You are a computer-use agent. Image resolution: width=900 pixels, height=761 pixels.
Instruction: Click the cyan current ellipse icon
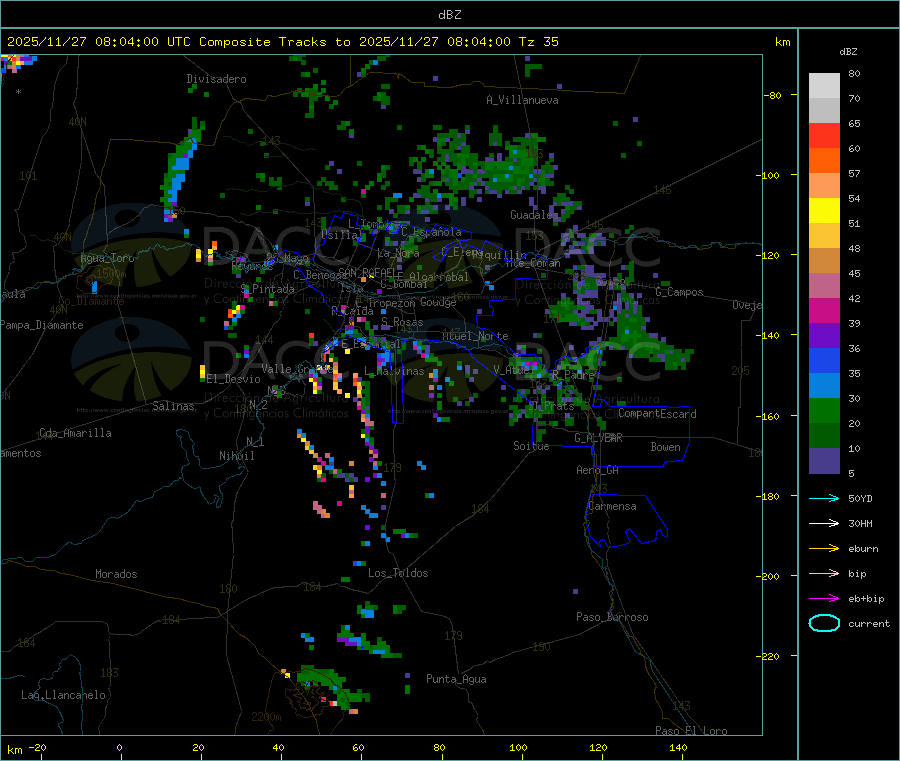click(824, 623)
